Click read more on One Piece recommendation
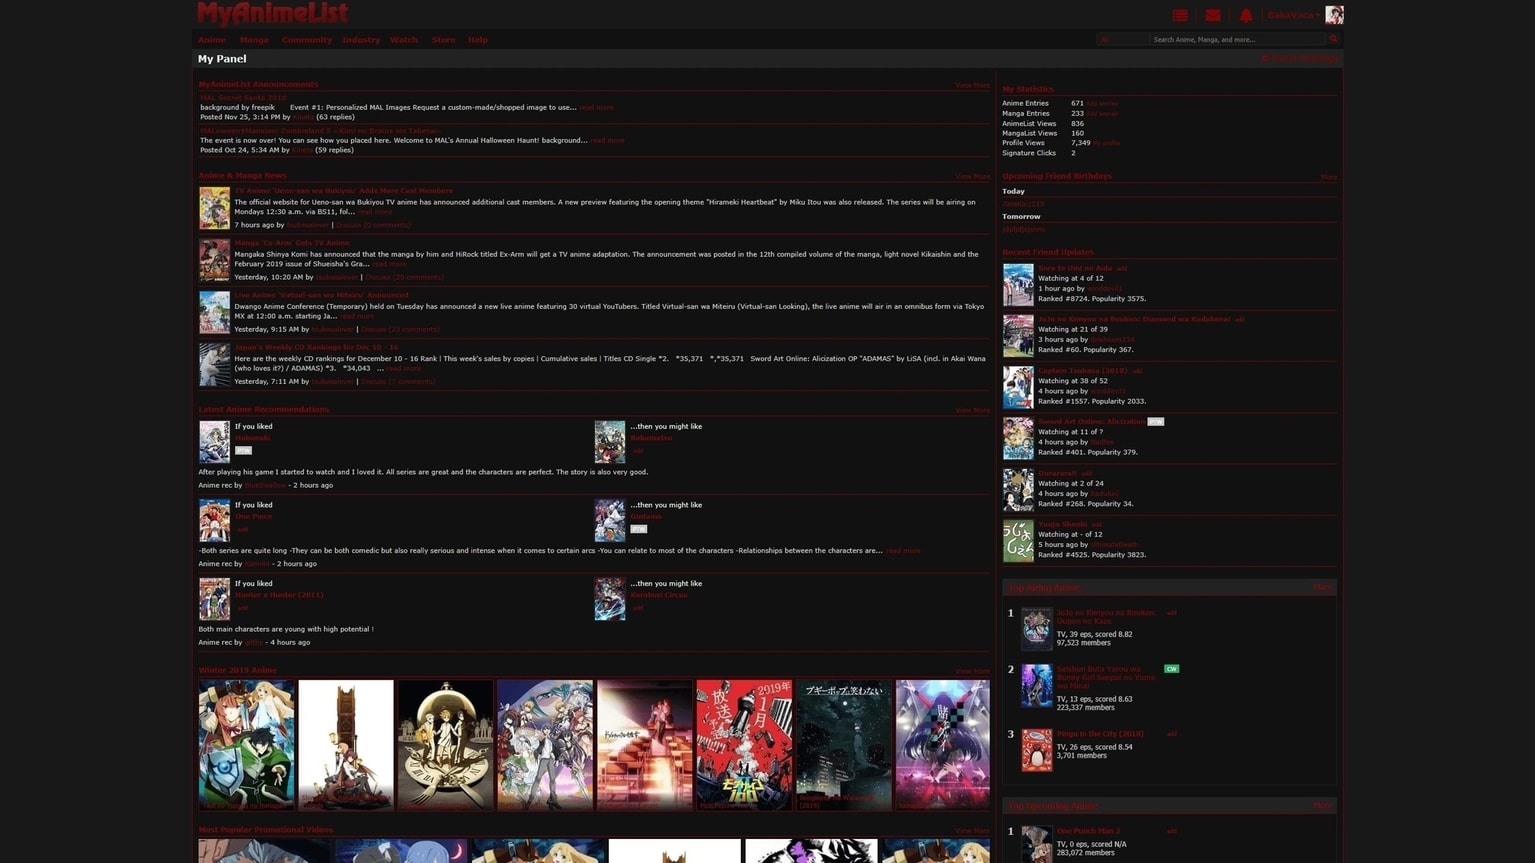This screenshot has width=1535, height=863. pyautogui.click(x=903, y=551)
